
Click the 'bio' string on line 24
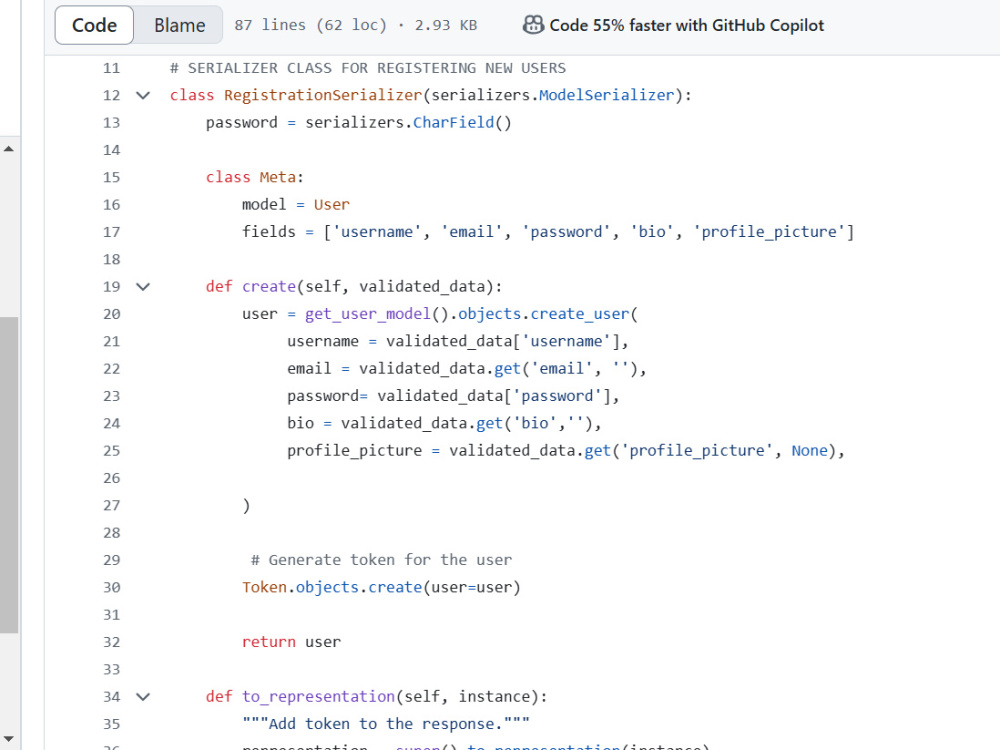pyautogui.click(x=534, y=423)
